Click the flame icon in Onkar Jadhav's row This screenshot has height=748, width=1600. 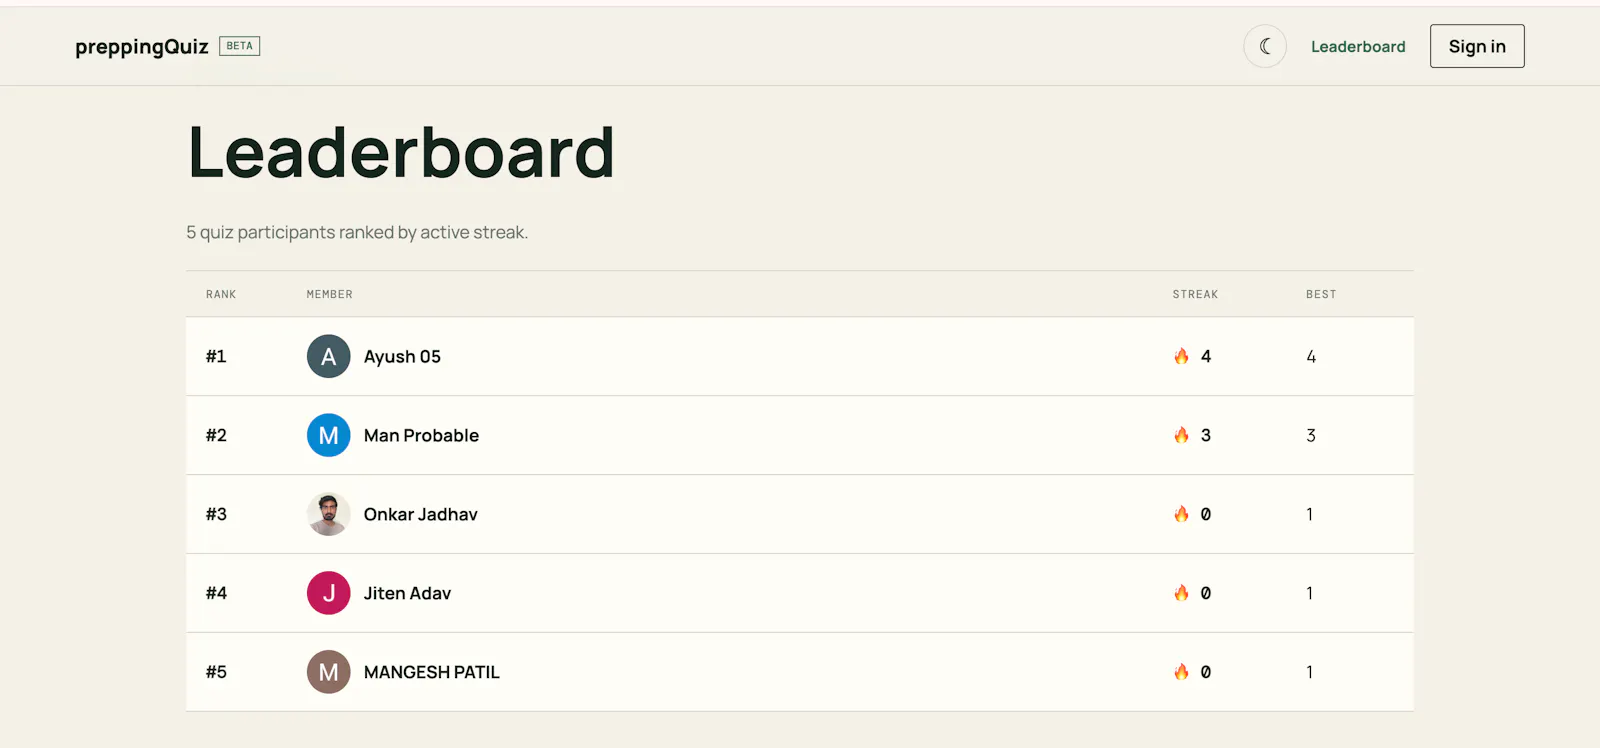click(x=1181, y=514)
